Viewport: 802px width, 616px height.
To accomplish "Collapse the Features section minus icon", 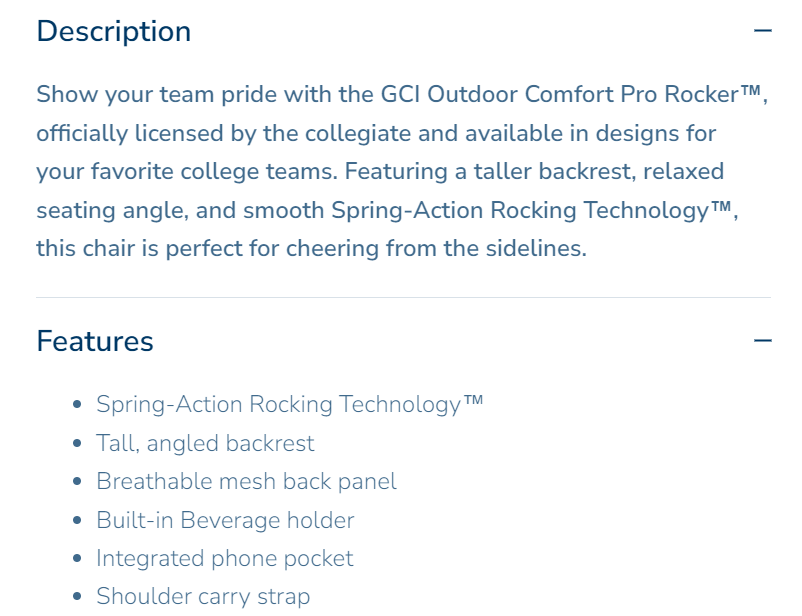I will pos(763,341).
